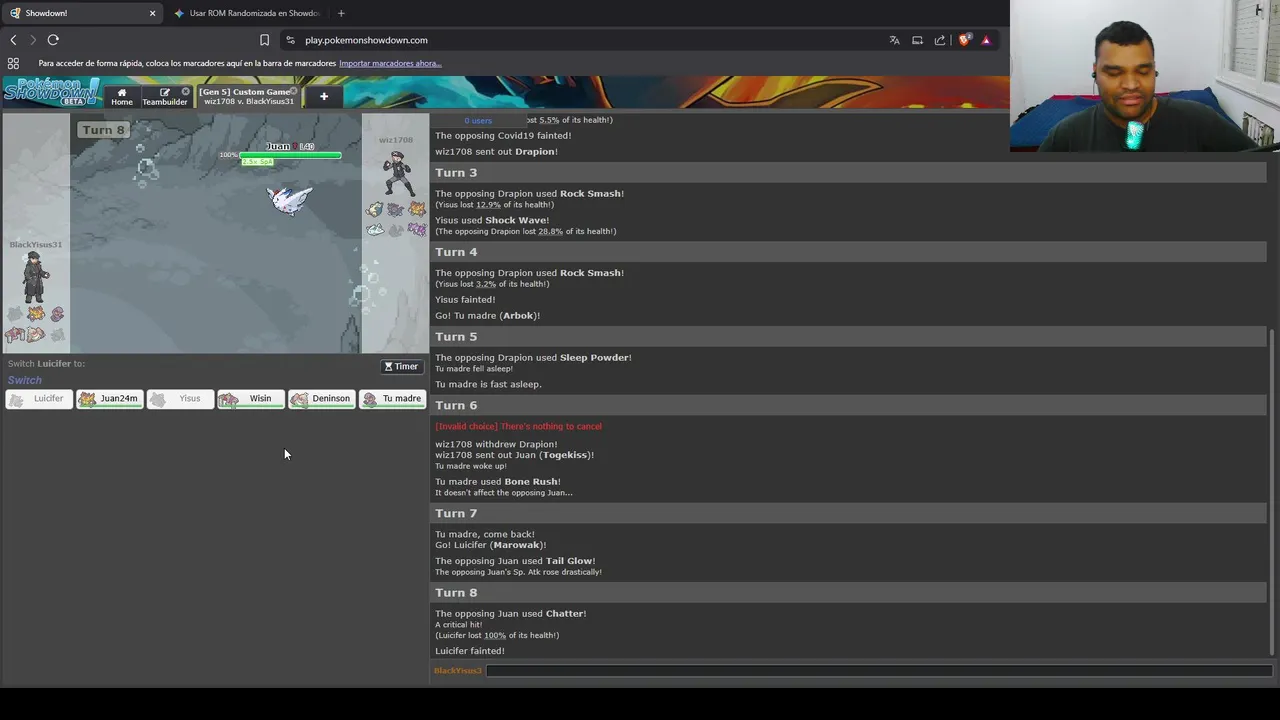Click BlackYisus31's fainted bottom-right team icon
This screenshot has width=1280, height=720.
pyautogui.click(x=57, y=334)
